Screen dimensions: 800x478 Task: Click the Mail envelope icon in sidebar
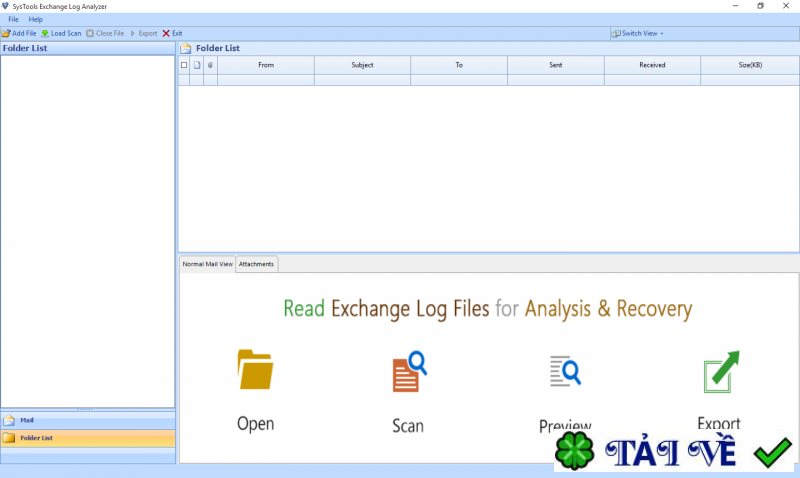click(x=9, y=420)
